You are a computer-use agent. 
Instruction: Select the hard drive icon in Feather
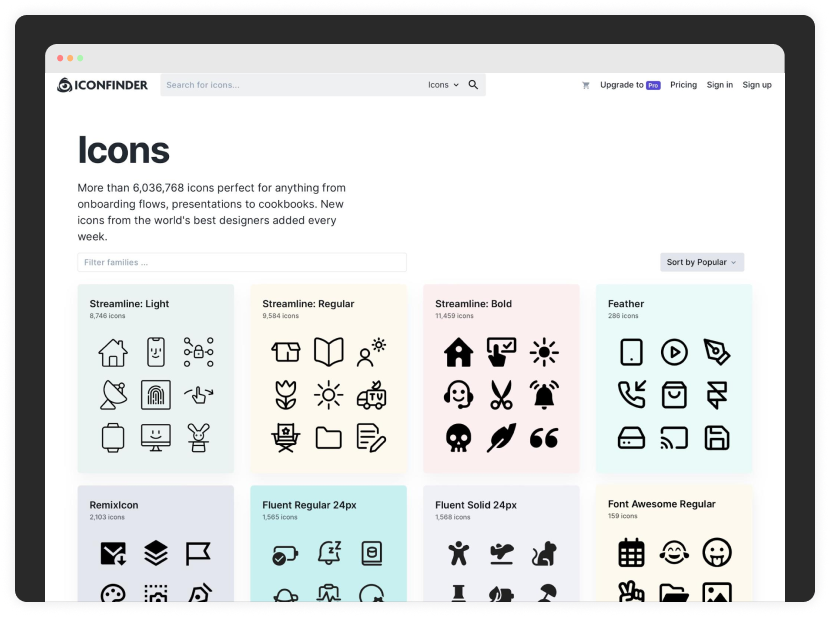coord(631,438)
